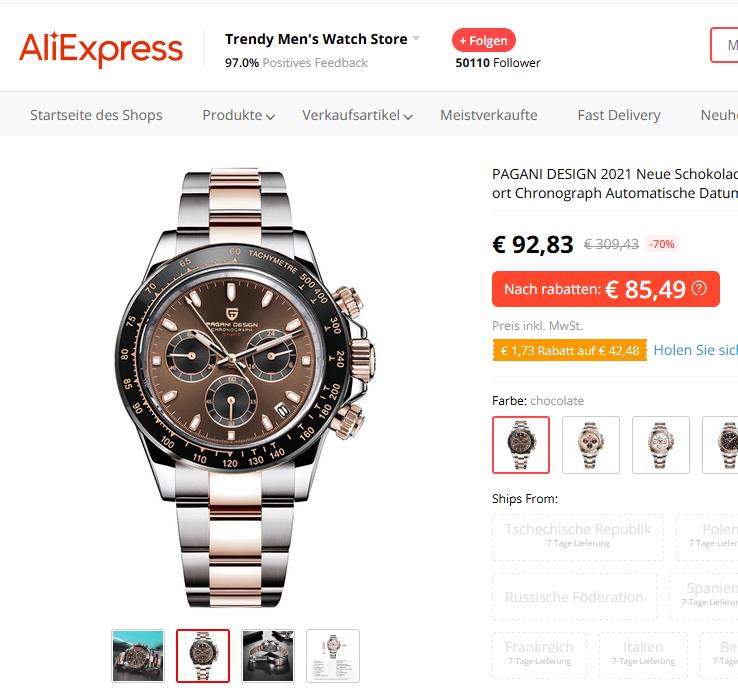Choose Russische Föderation shipping origin
The width and height of the screenshot is (738, 695).
574,597
